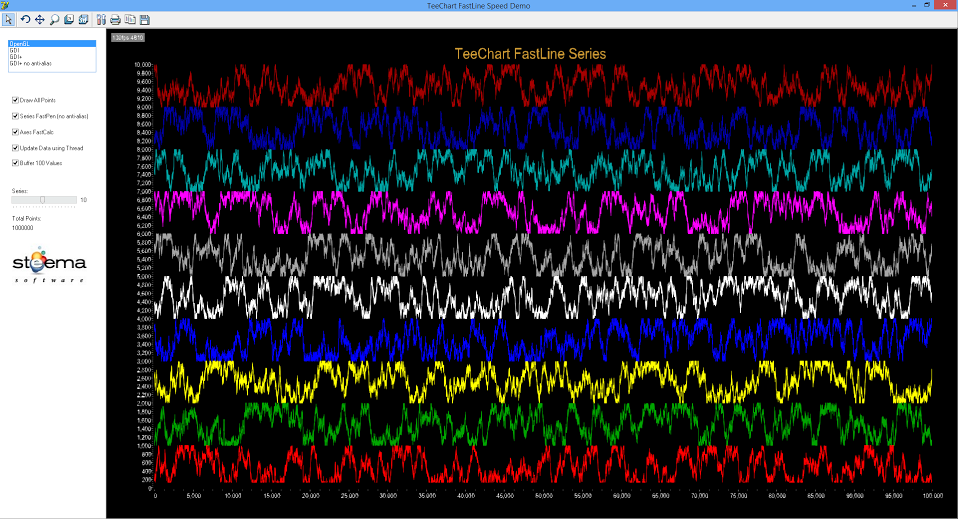Toggle Axes FastCalc checkbox
This screenshot has height=519, width=958.
pyautogui.click(x=15, y=132)
